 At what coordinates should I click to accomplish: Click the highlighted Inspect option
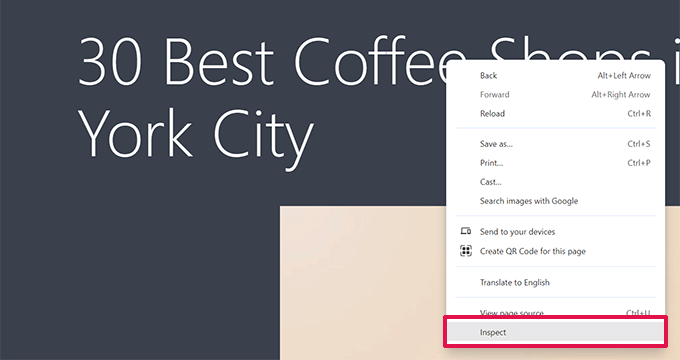[x=555, y=332]
